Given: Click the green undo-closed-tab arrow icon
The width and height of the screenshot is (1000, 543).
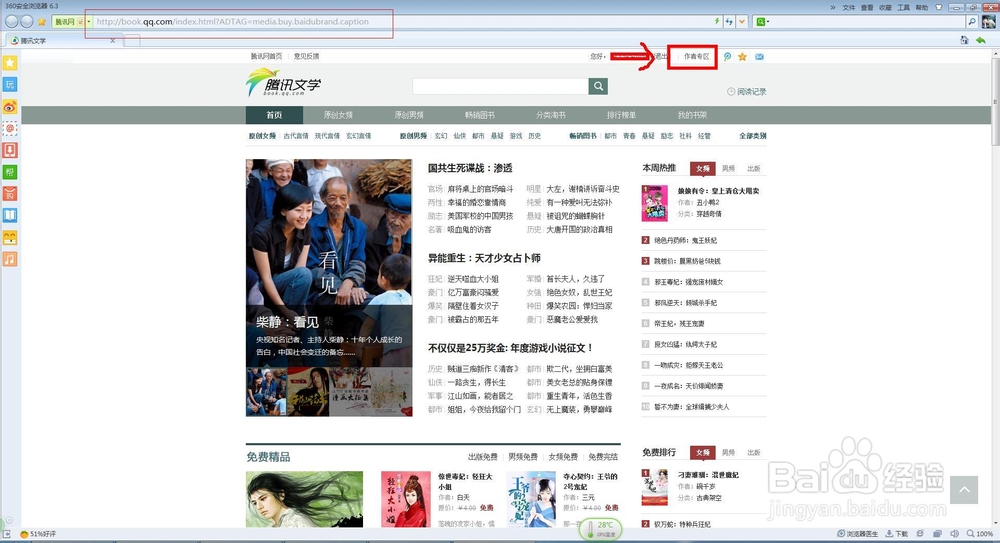Looking at the screenshot, I should (x=980, y=40).
